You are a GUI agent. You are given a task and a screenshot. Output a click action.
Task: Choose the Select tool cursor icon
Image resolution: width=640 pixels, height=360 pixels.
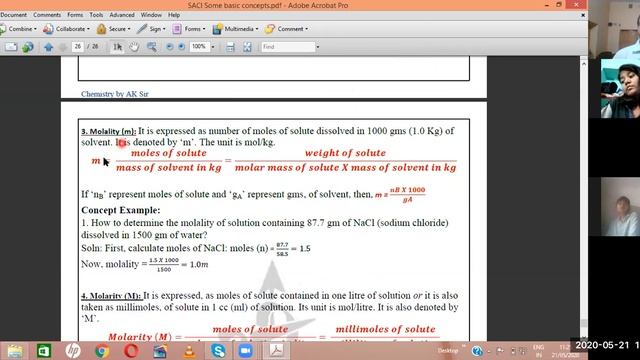pyautogui.click(x=118, y=47)
